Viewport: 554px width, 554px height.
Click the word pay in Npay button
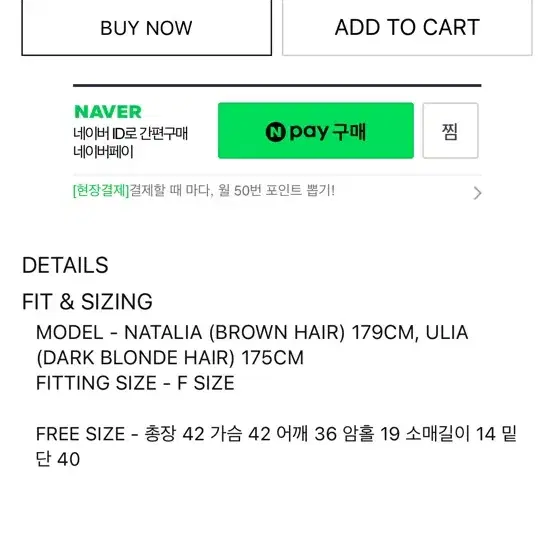coord(309,132)
